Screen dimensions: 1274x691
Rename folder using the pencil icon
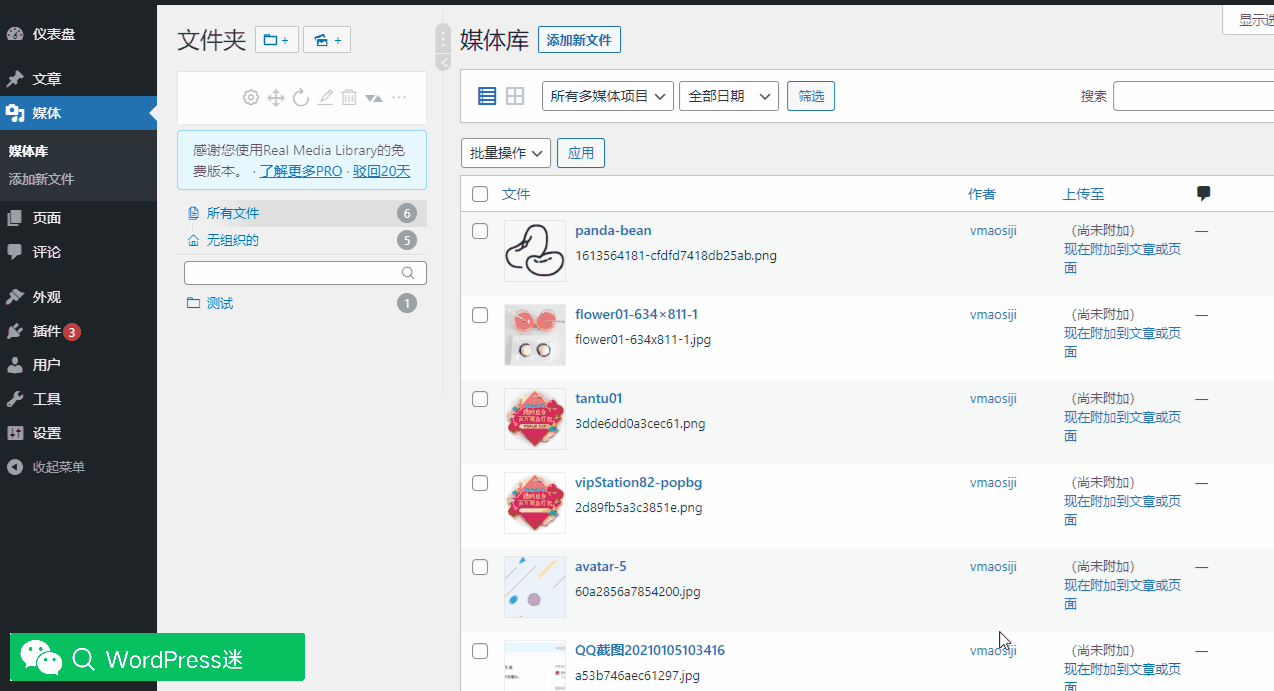tap(324, 97)
